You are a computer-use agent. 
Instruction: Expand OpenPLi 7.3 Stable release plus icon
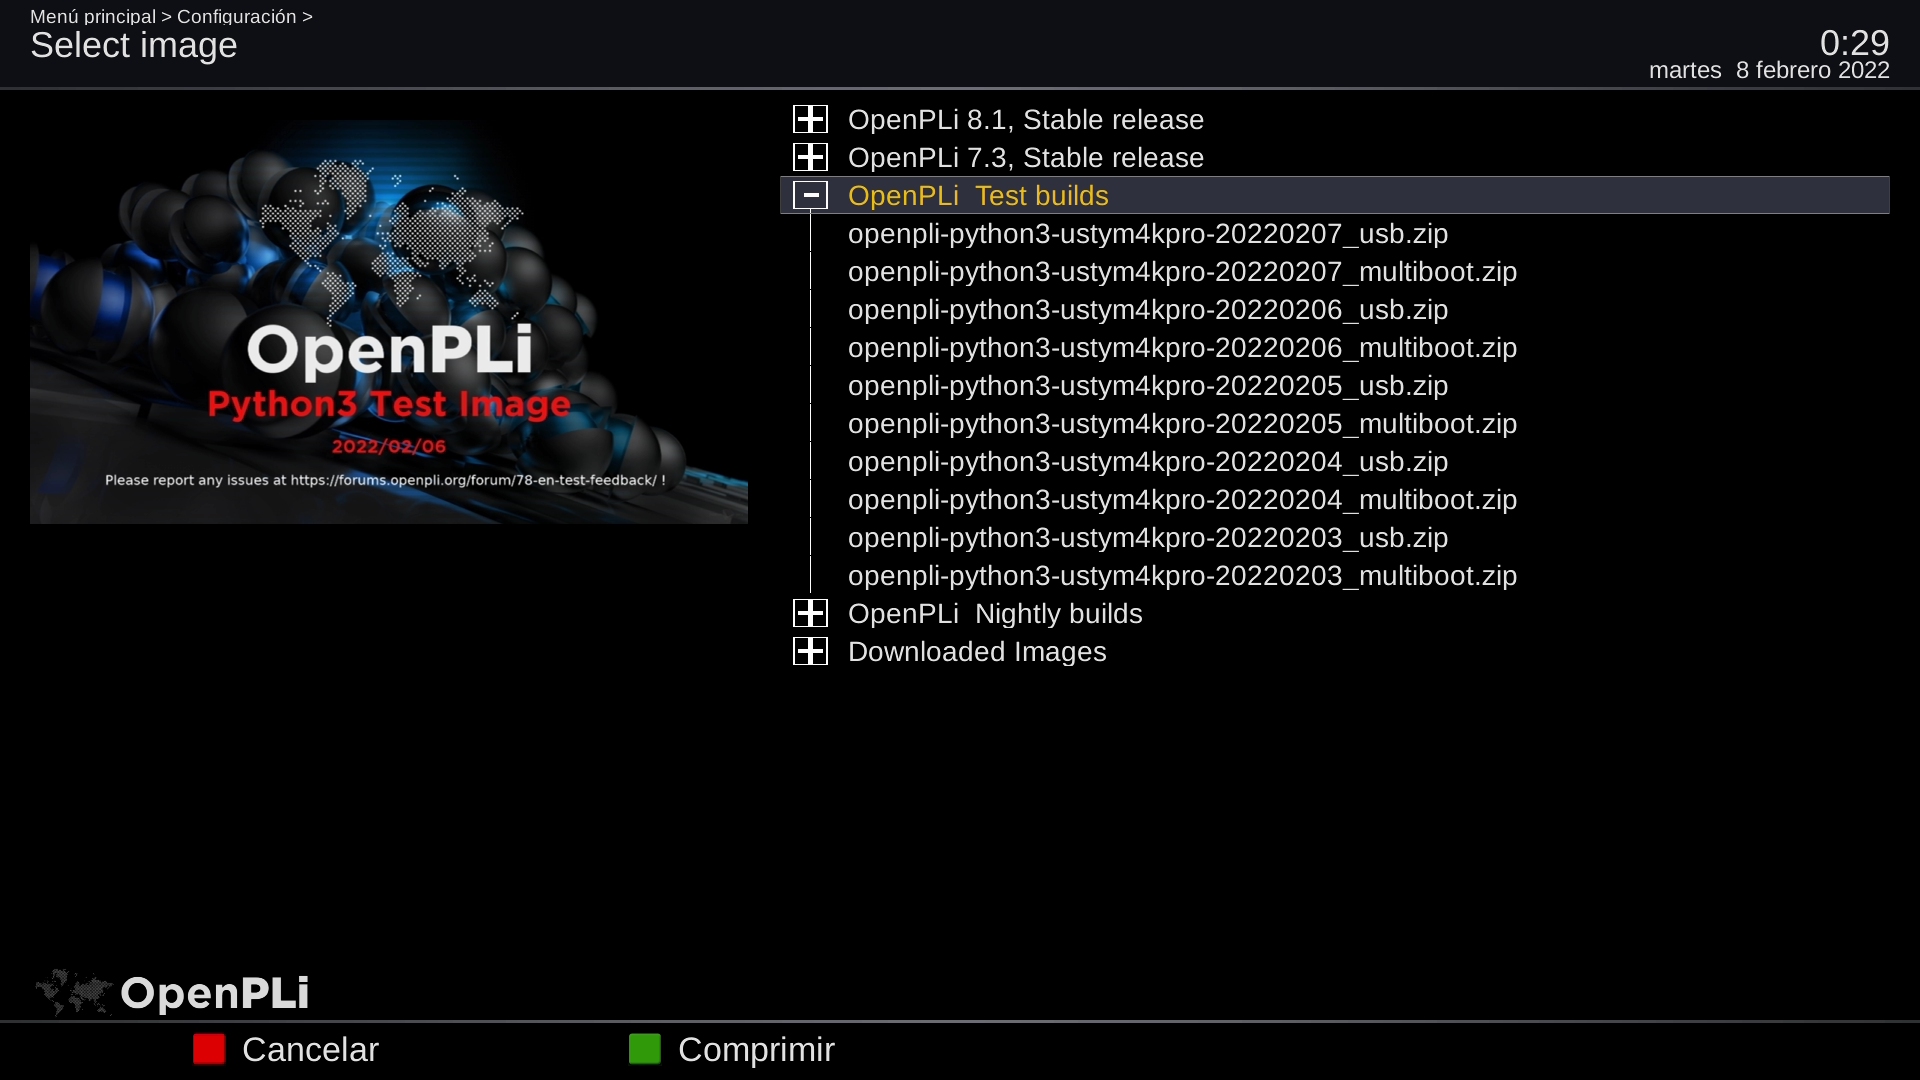click(810, 157)
